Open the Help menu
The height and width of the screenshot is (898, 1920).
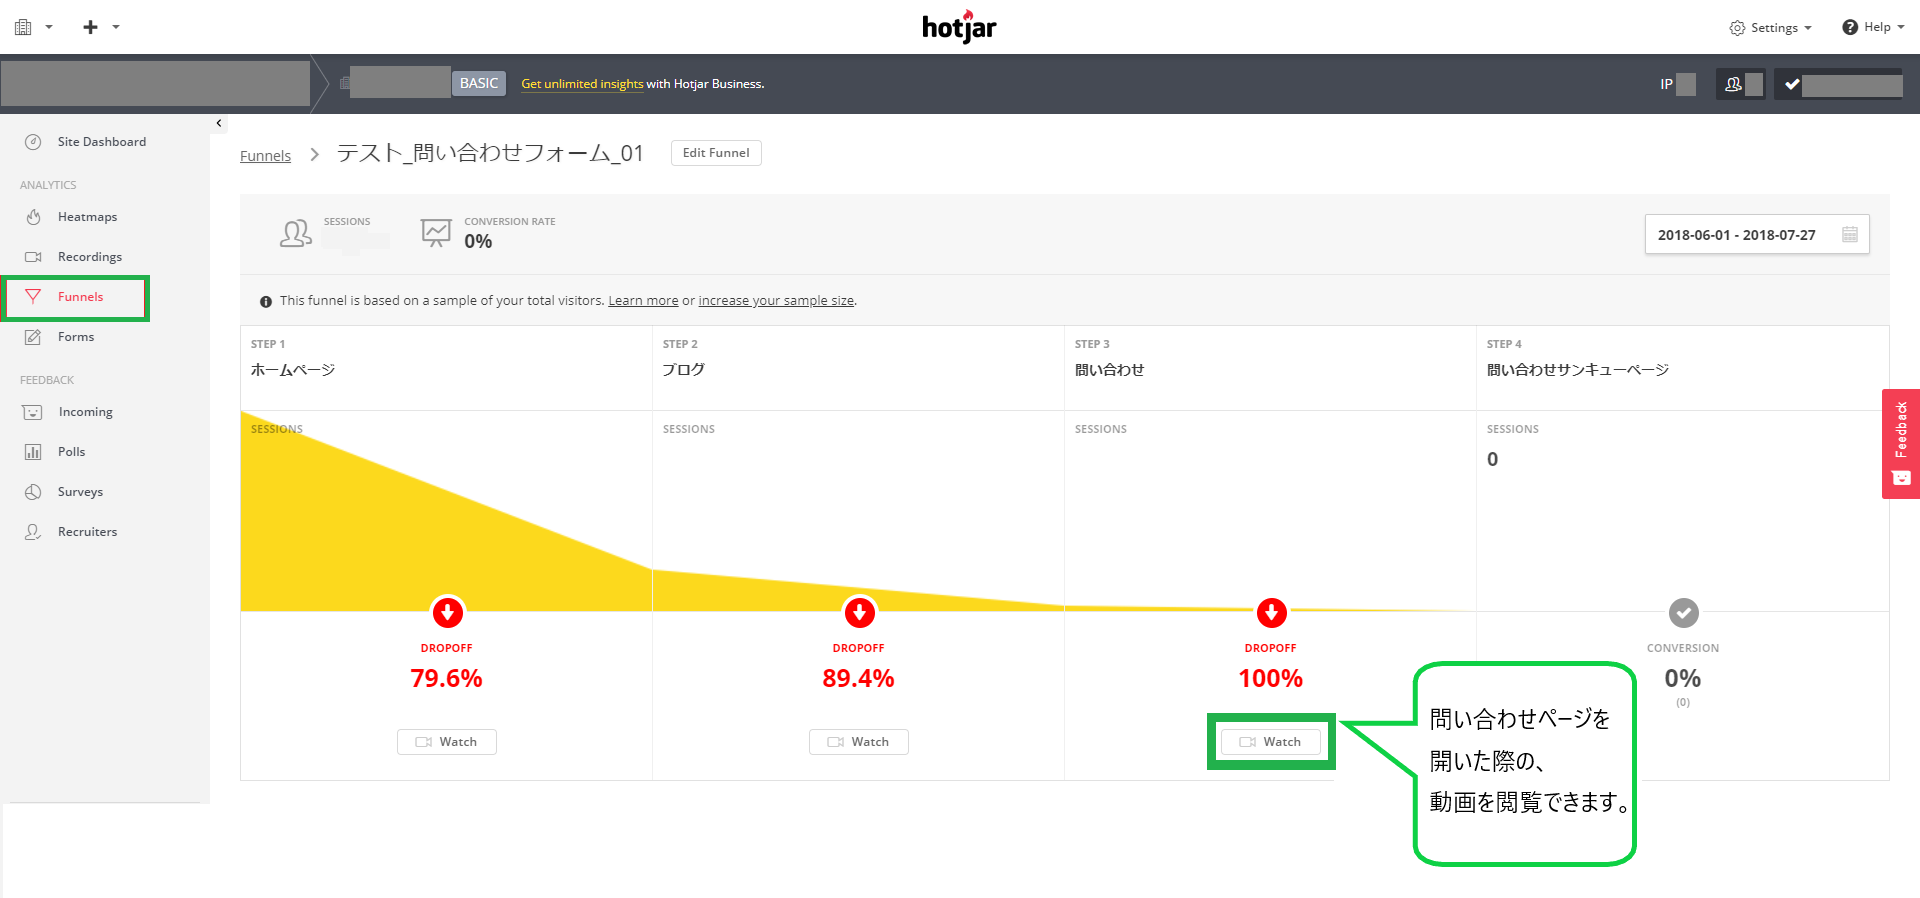click(x=1873, y=27)
